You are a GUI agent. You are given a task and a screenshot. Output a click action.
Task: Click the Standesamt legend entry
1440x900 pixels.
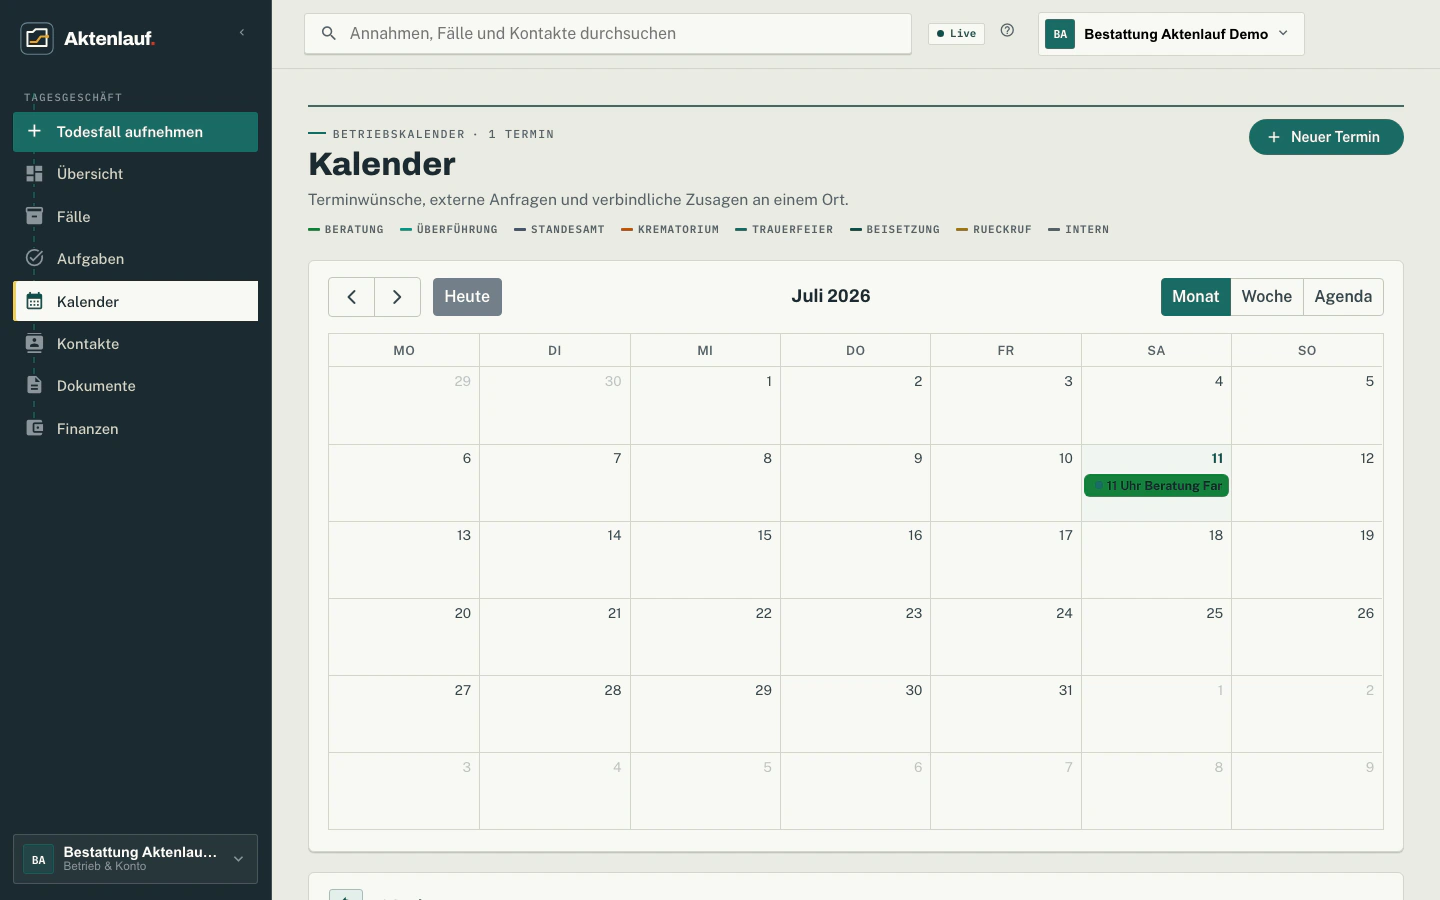[x=560, y=230]
